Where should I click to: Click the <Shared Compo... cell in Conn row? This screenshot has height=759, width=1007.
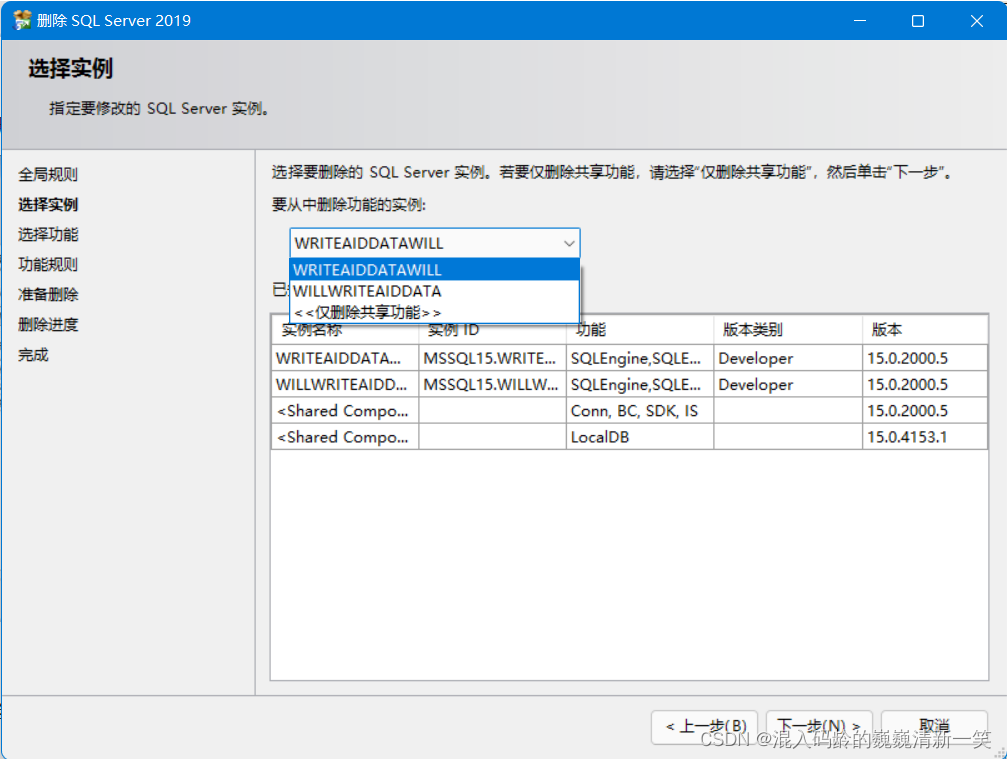coord(345,411)
